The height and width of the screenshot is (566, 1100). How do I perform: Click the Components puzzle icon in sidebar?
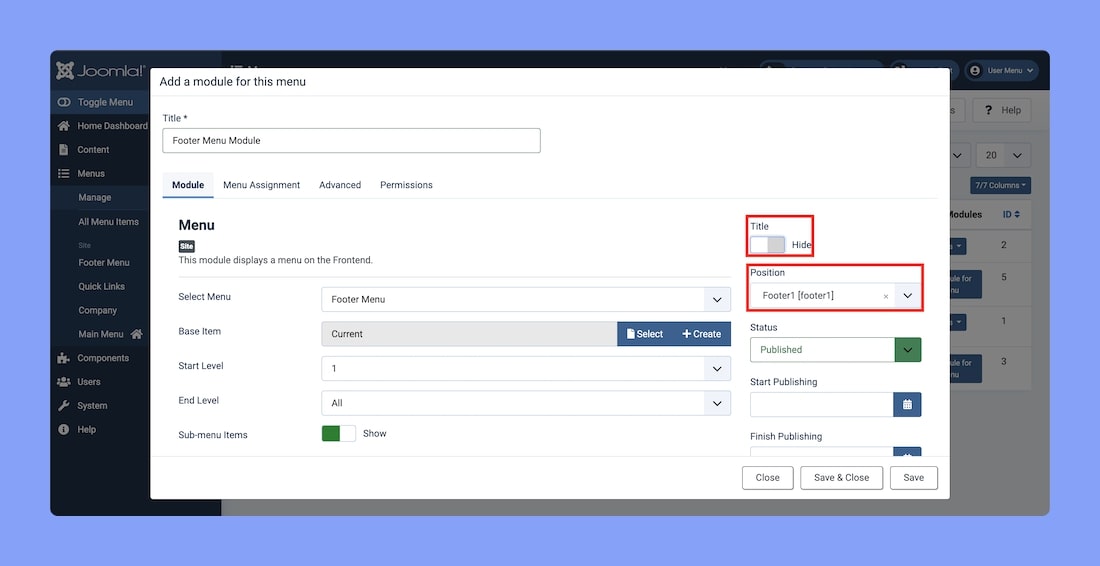64,358
